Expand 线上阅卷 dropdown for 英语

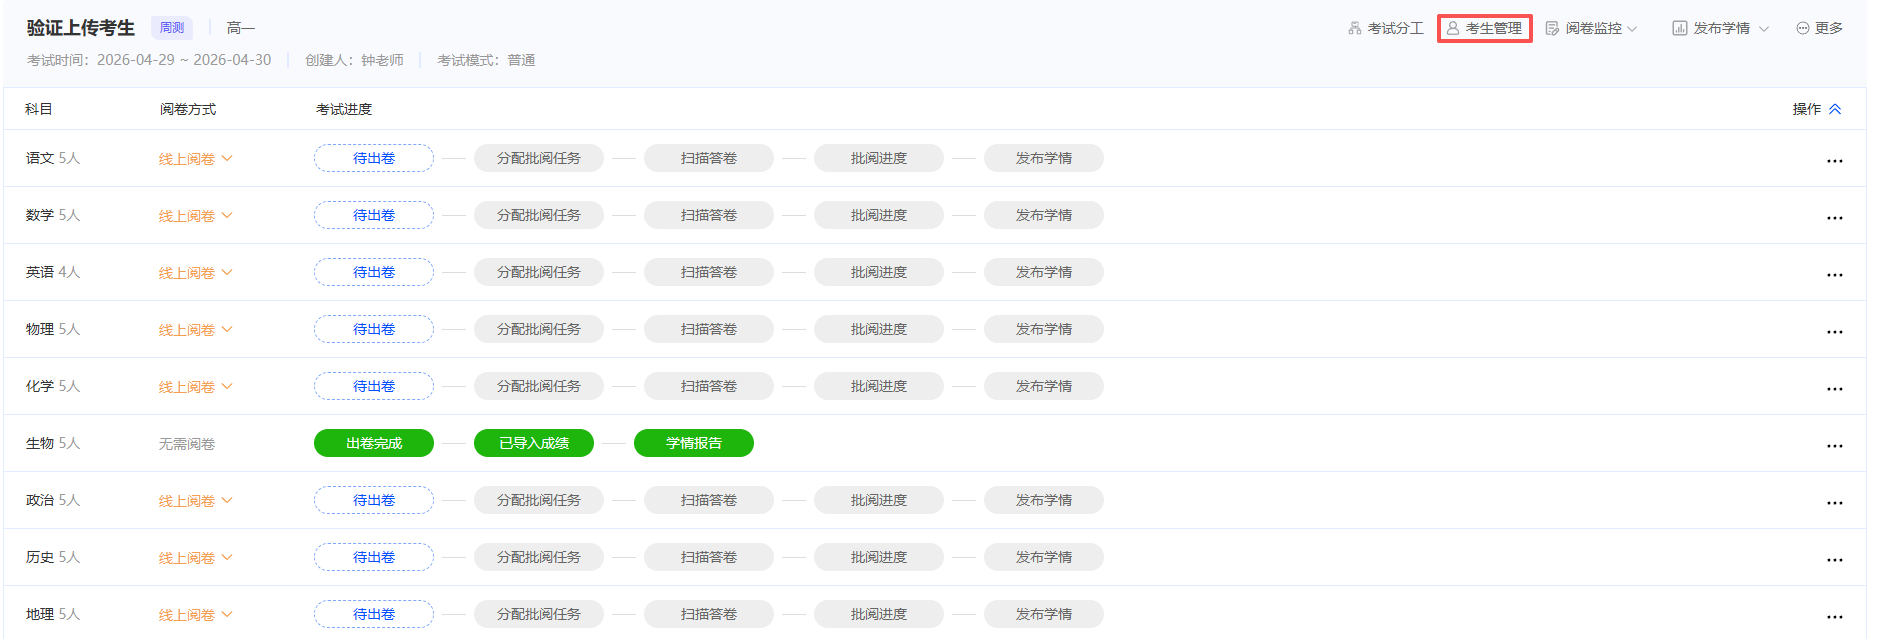coord(195,272)
